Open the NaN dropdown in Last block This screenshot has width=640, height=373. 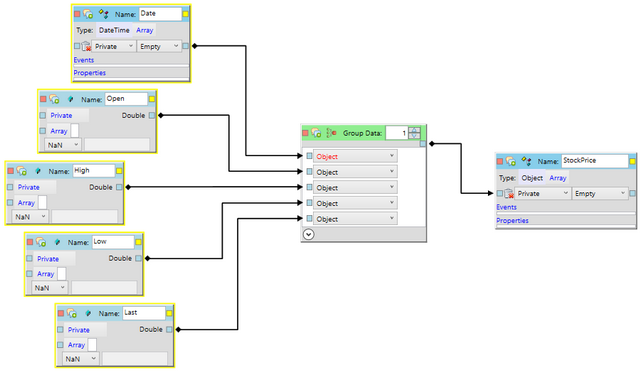pyautogui.click(x=81, y=359)
